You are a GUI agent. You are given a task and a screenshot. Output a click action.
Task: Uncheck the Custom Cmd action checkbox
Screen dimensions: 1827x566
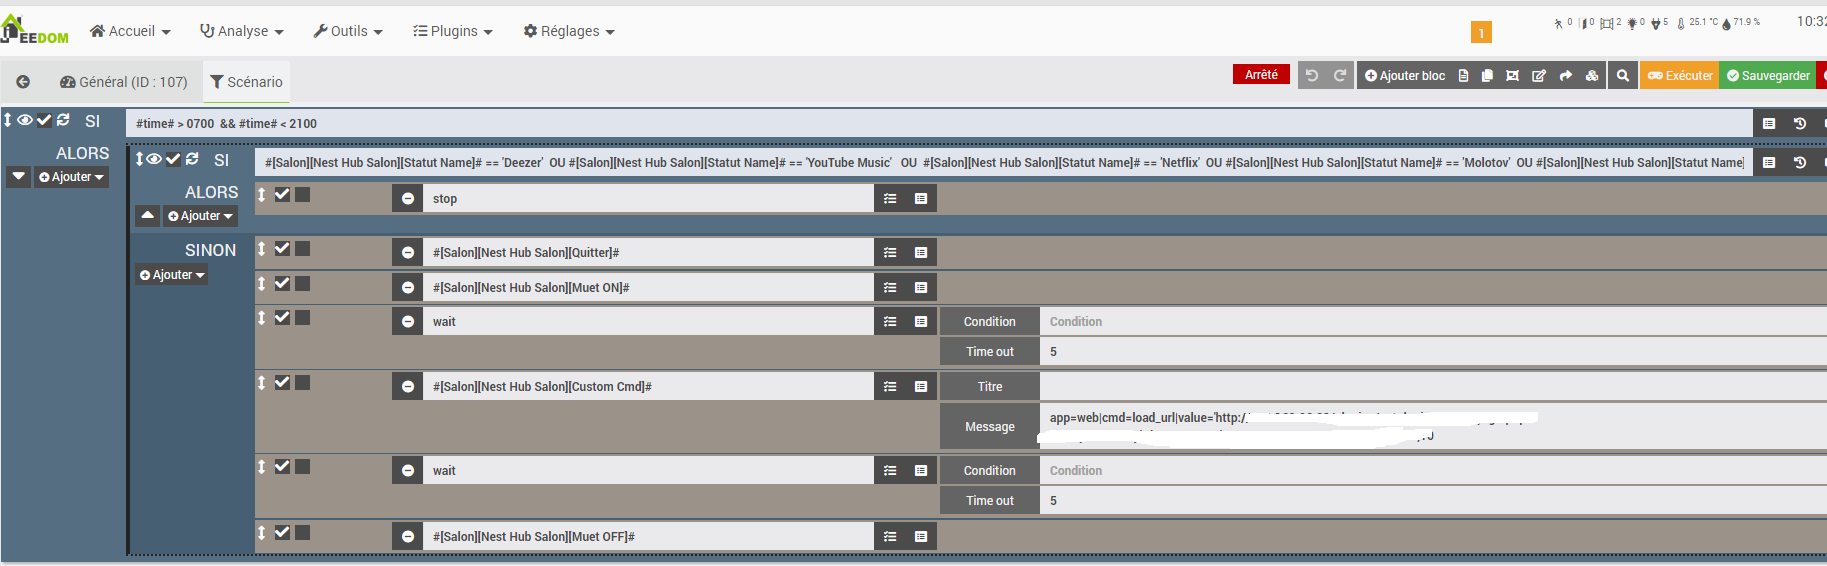[x=282, y=382]
